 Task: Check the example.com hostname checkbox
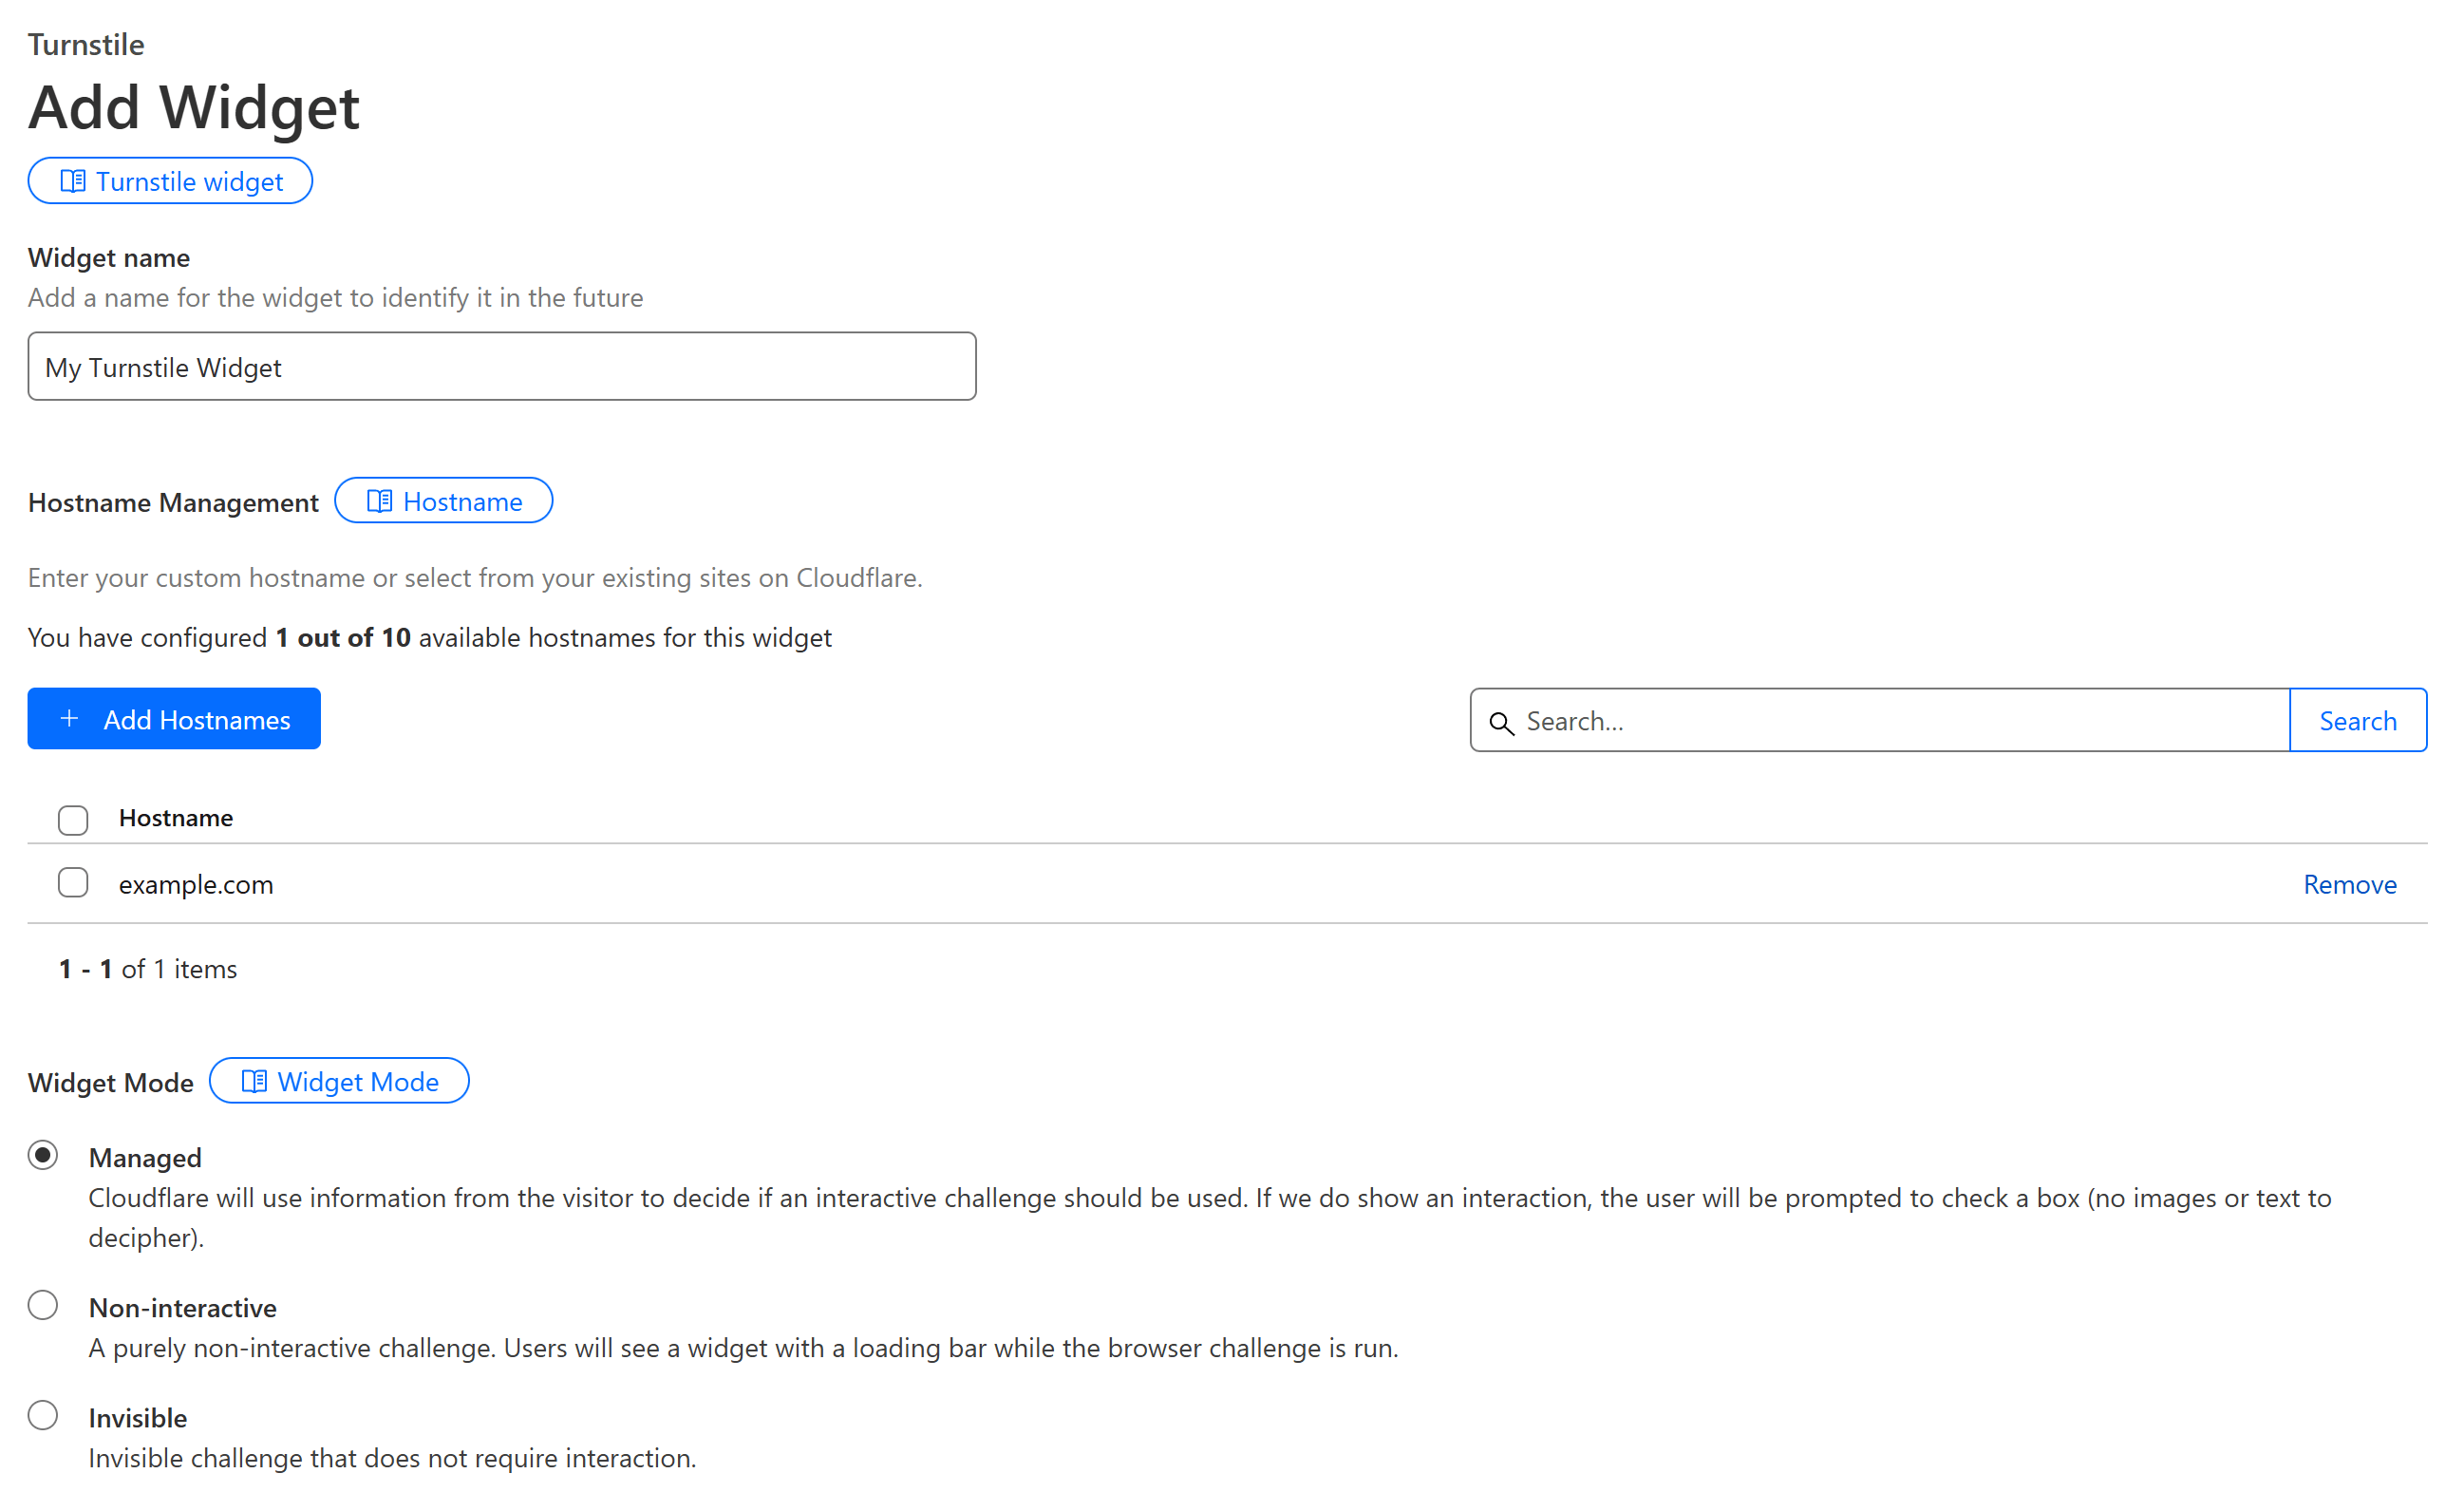(x=73, y=882)
